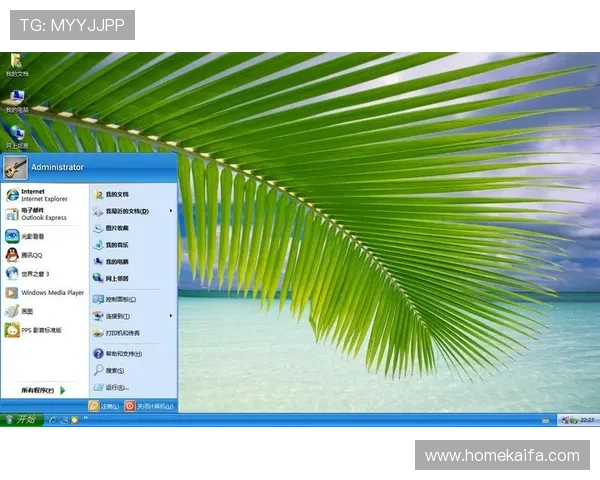Click the 开始 Start button on the taskbar
The height and width of the screenshot is (480, 600).
[20, 420]
